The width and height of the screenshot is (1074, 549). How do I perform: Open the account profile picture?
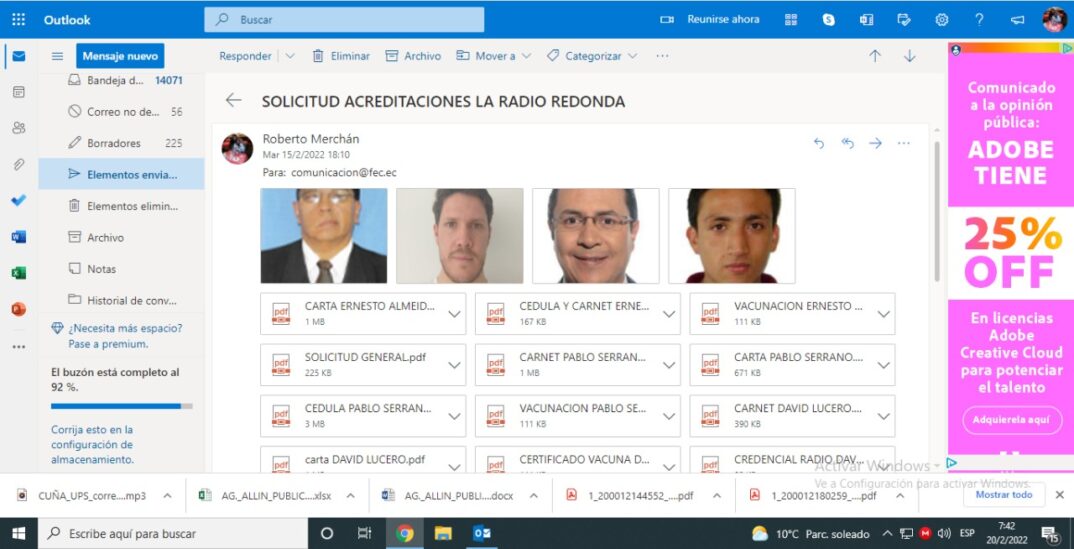(x=1055, y=19)
